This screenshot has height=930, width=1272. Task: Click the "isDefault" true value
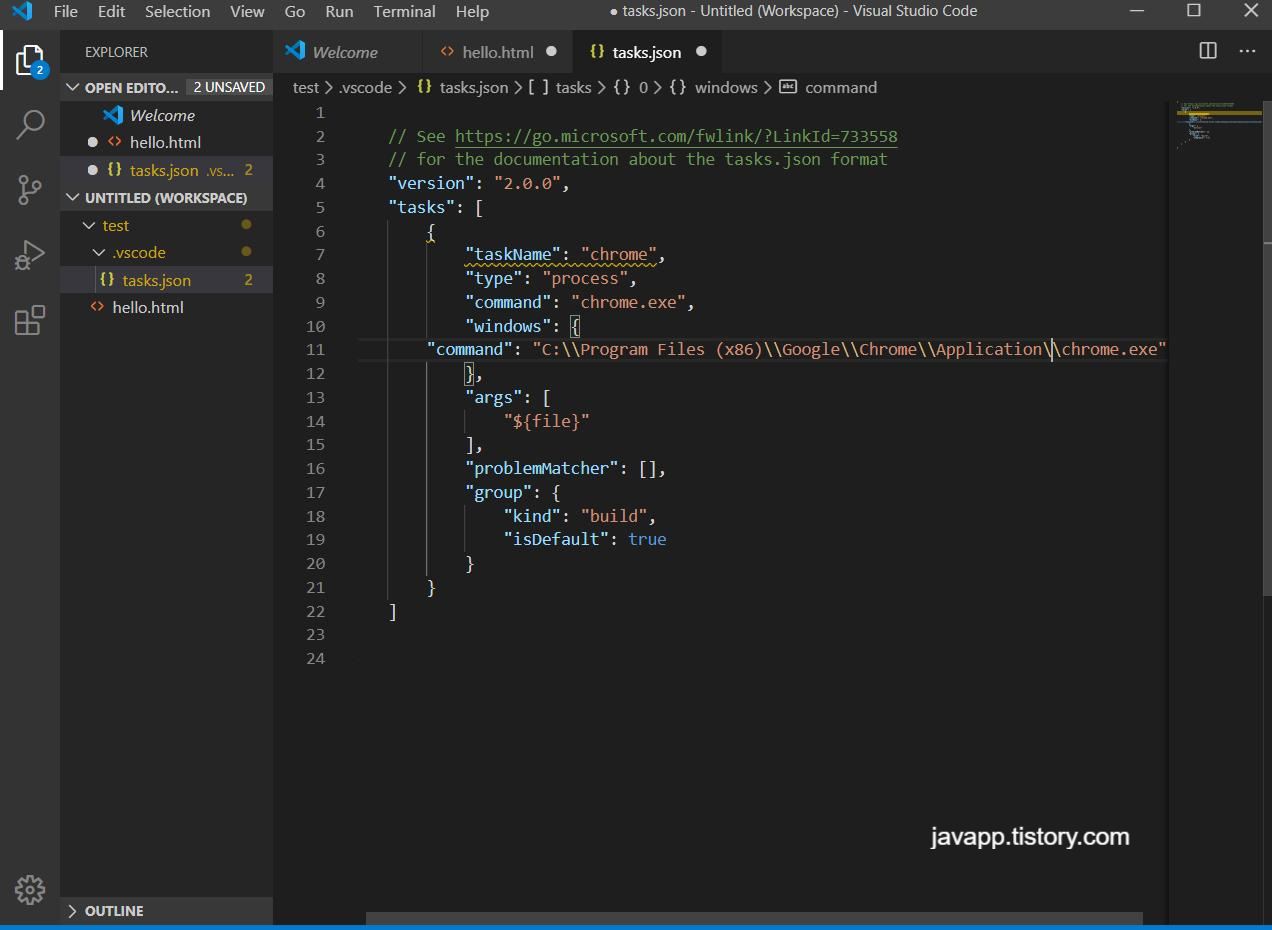coord(647,539)
